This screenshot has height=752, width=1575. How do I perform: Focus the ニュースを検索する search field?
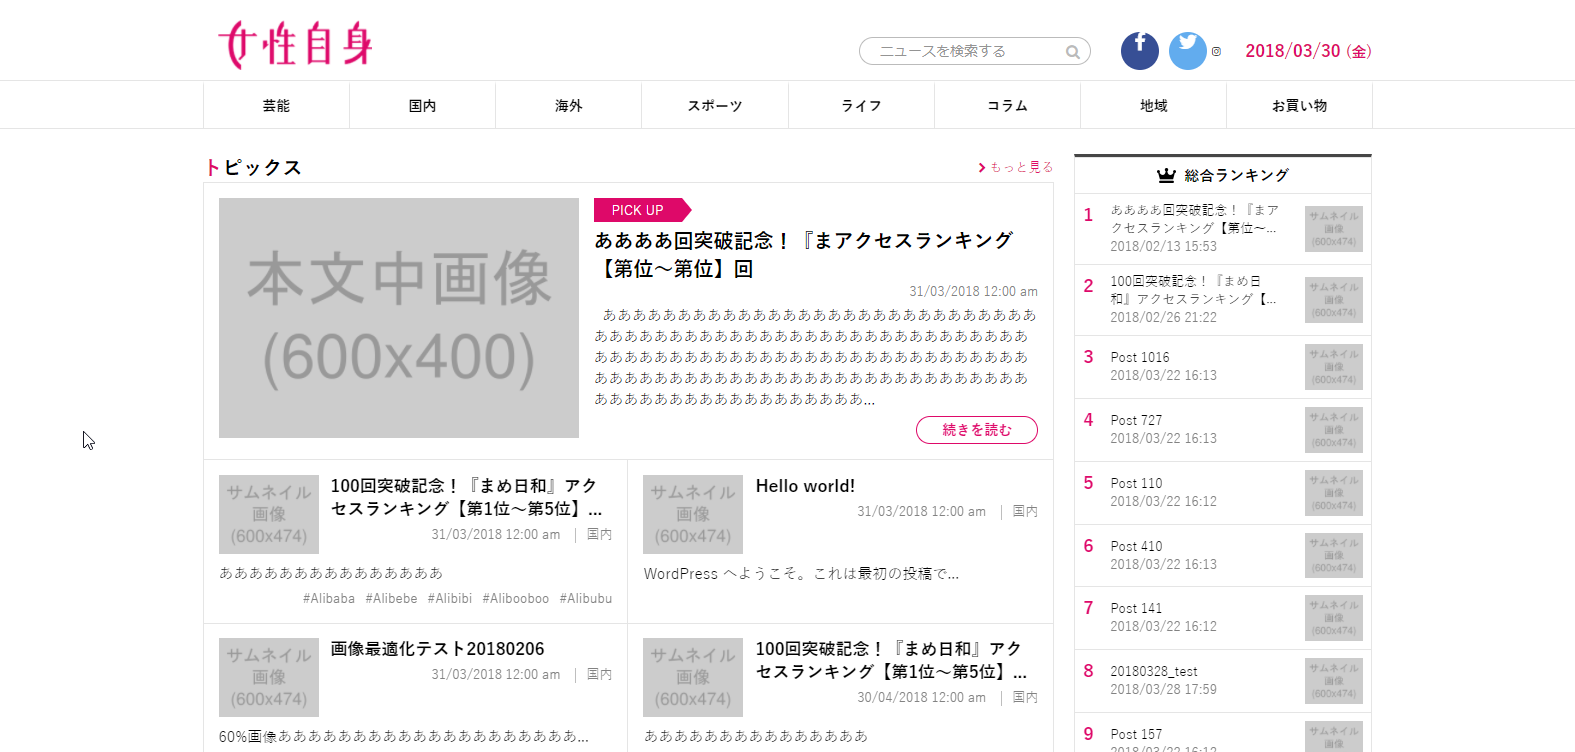(974, 51)
